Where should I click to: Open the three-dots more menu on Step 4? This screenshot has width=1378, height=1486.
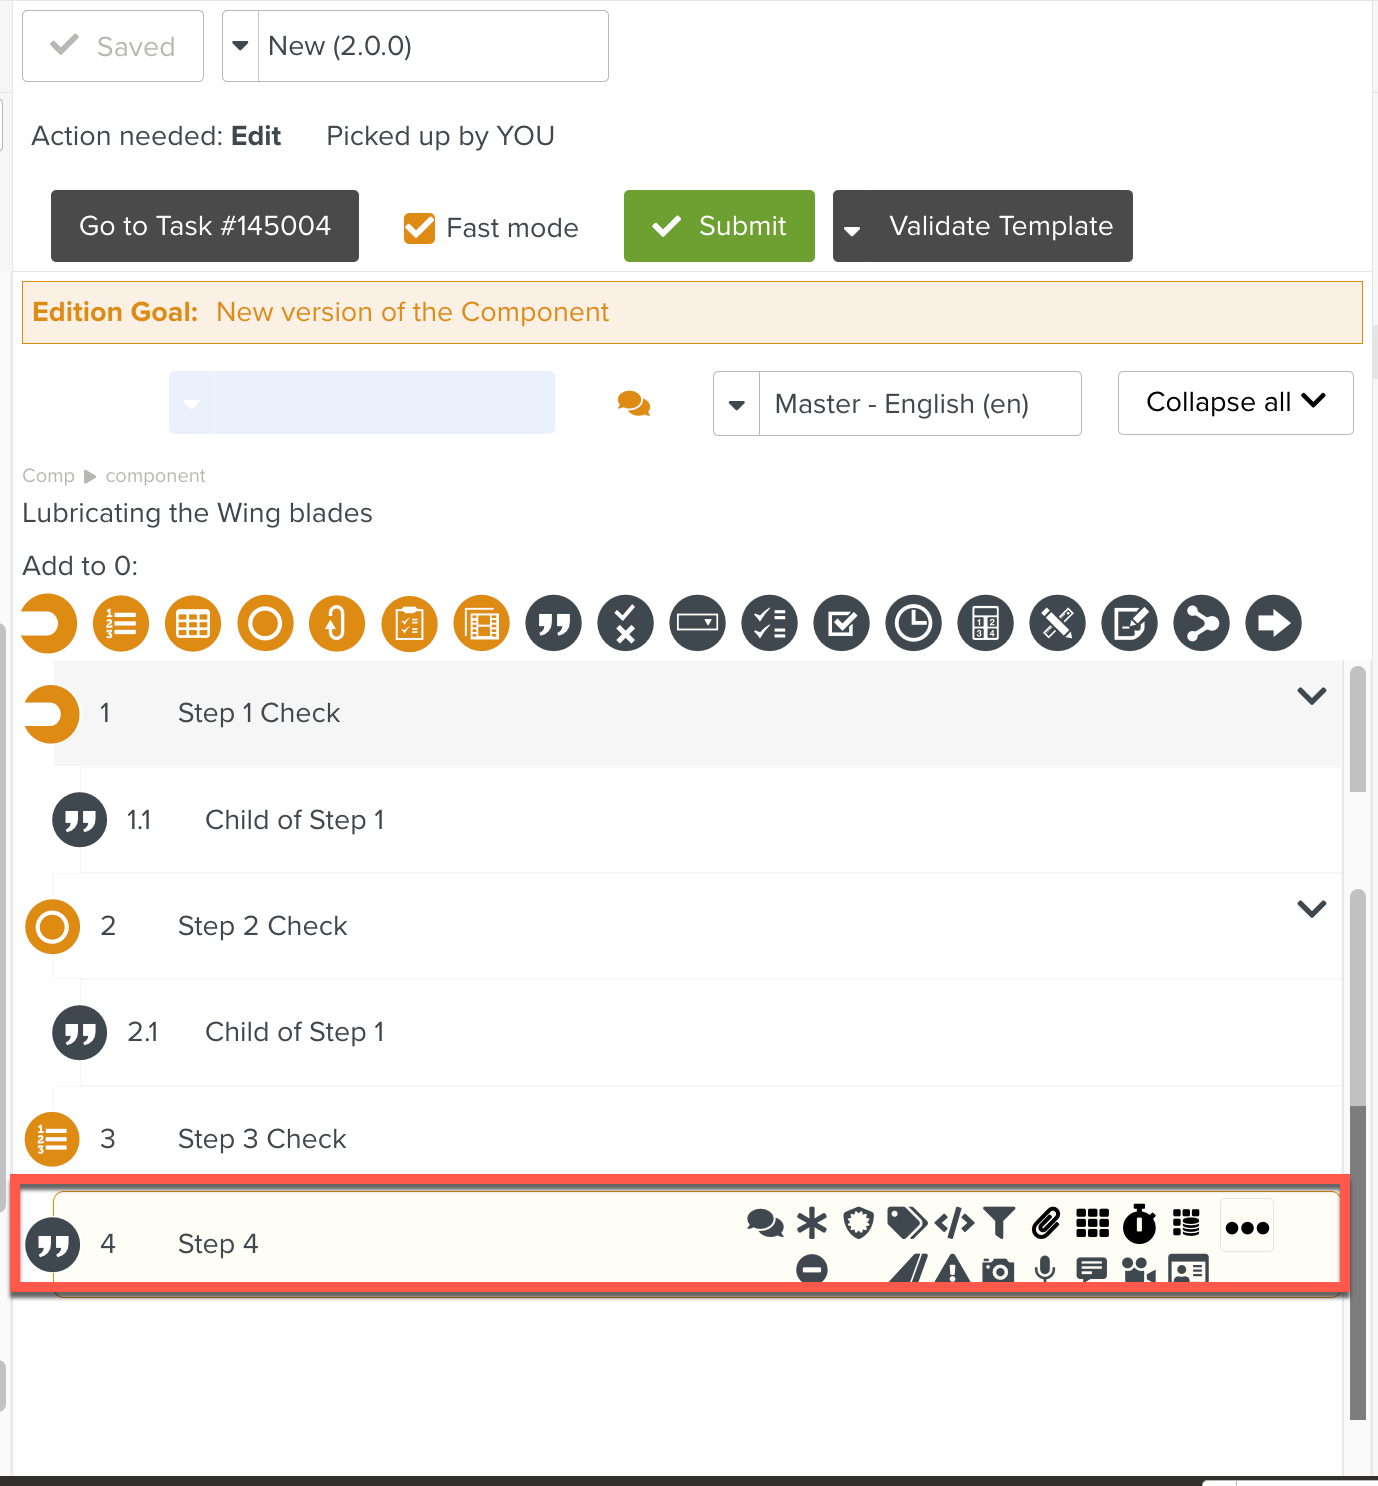[x=1247, y=1227]
